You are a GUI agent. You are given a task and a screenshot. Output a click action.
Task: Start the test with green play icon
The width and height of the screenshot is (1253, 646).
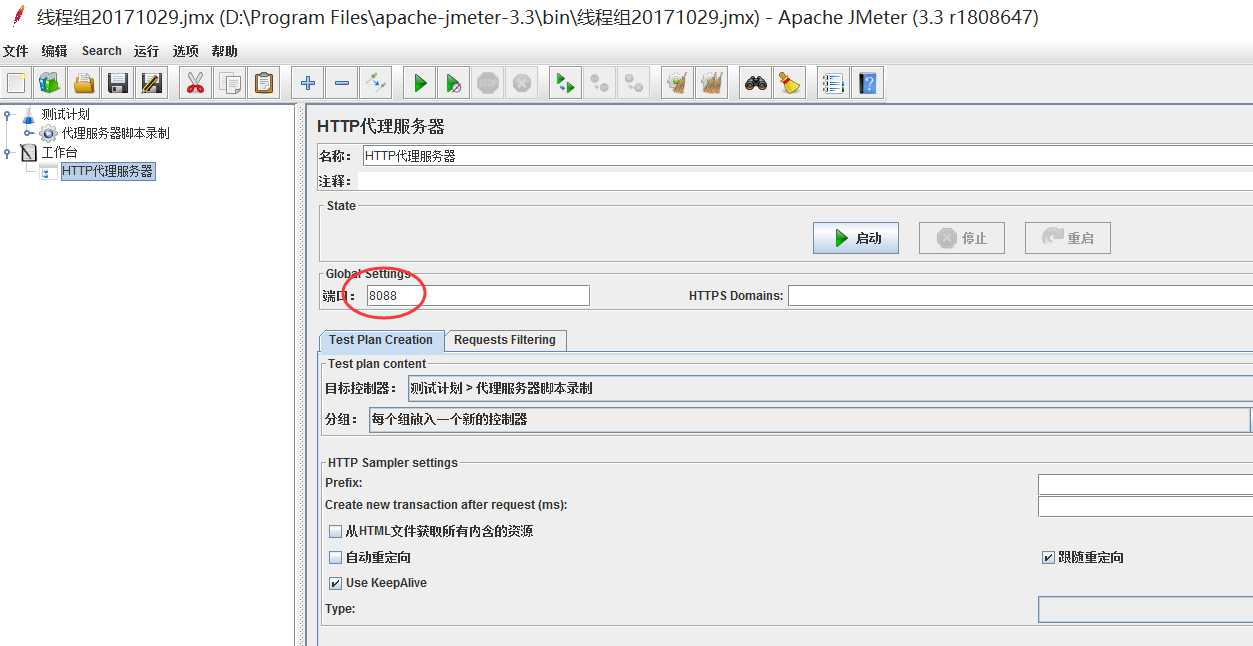(x=420, y=83)
